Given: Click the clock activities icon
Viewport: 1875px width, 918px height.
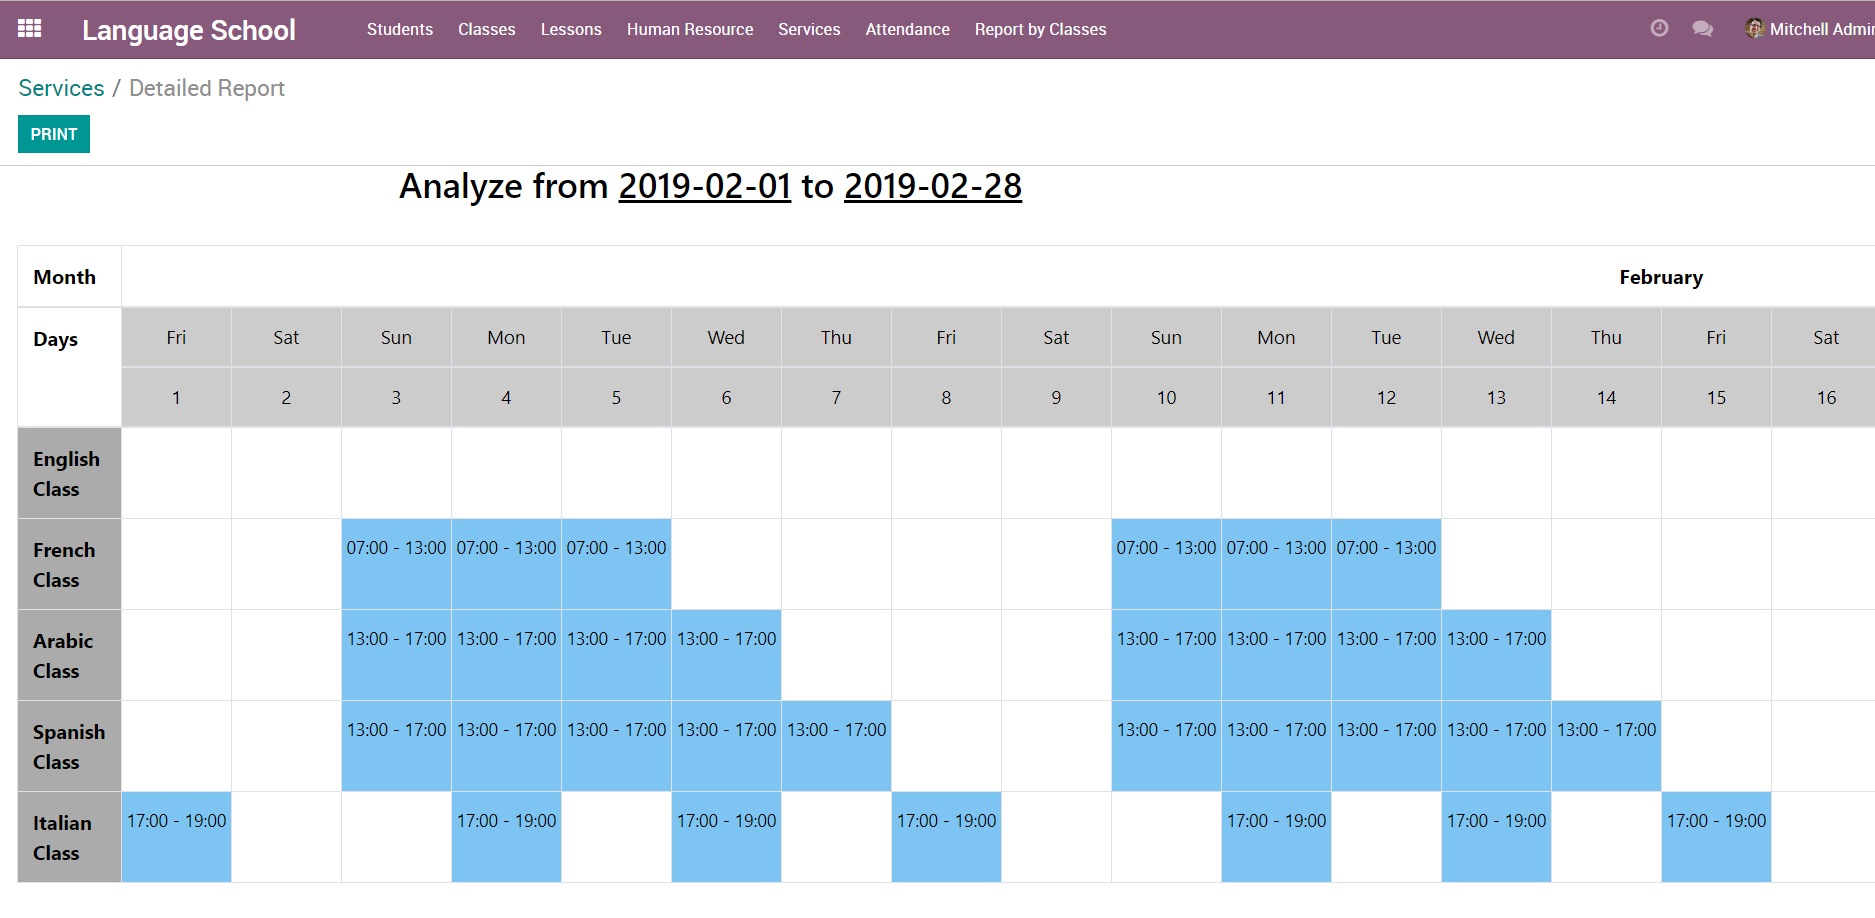Looking at the screenshot, I should click(1659, 29).
